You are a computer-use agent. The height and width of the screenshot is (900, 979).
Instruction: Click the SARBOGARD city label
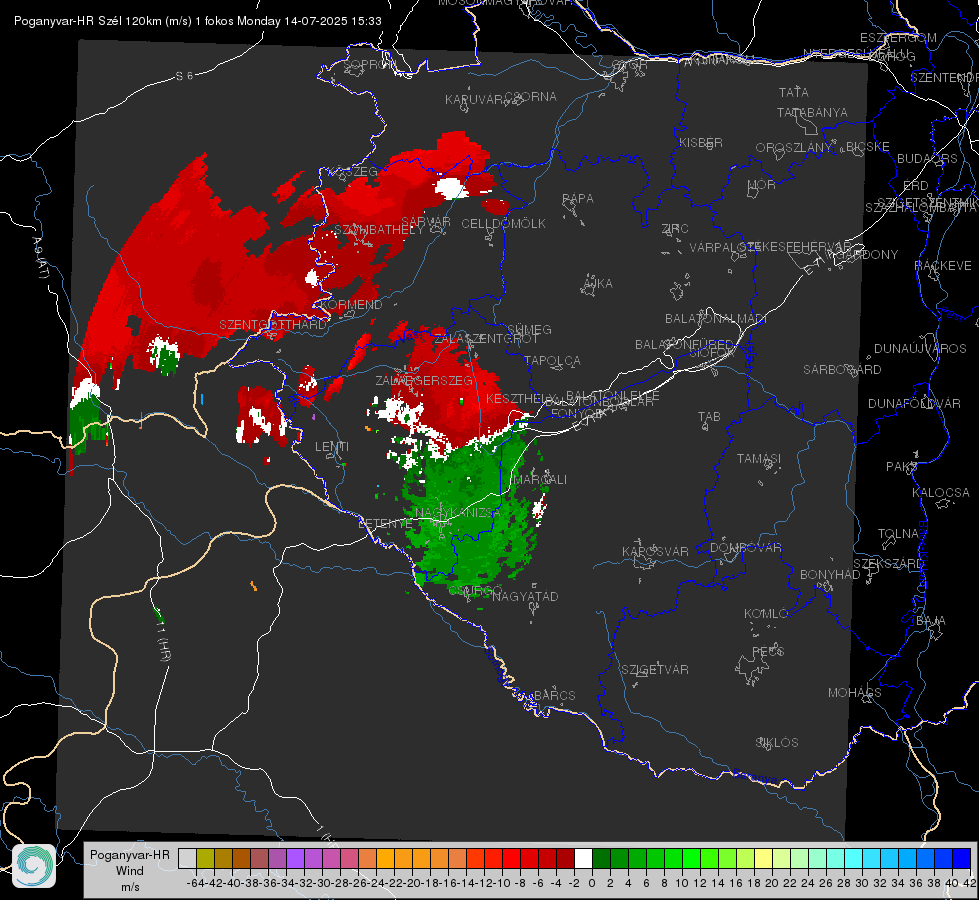pos(842,370)
